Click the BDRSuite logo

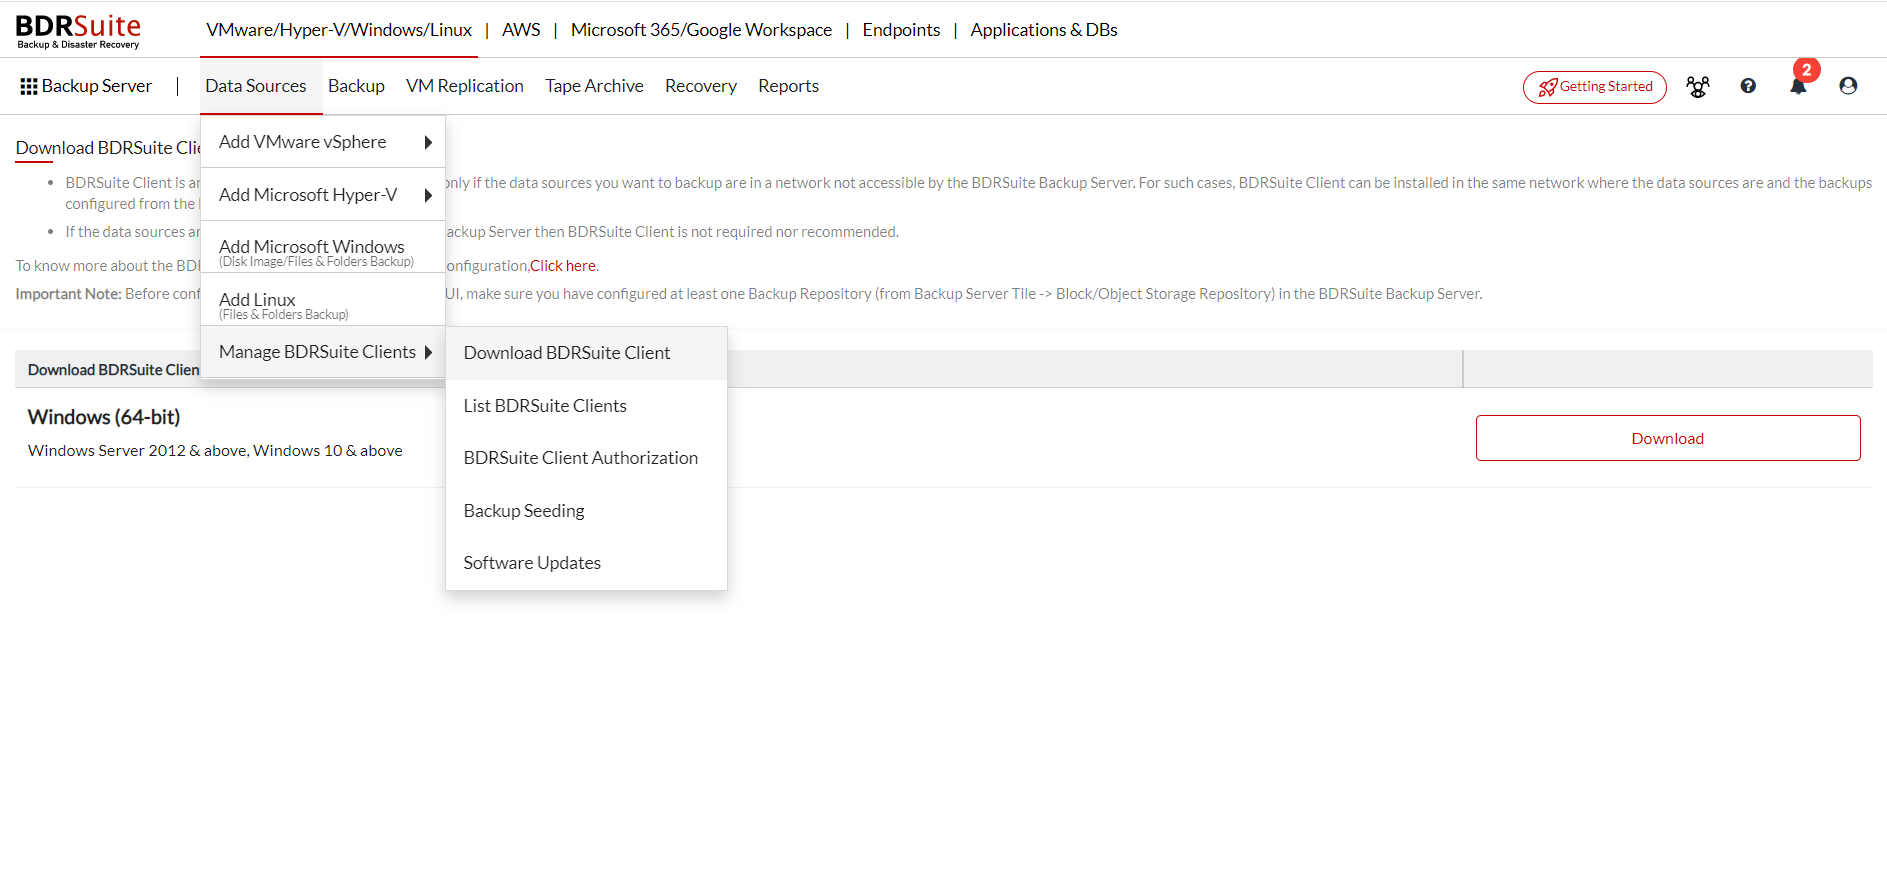pos(78,30)
